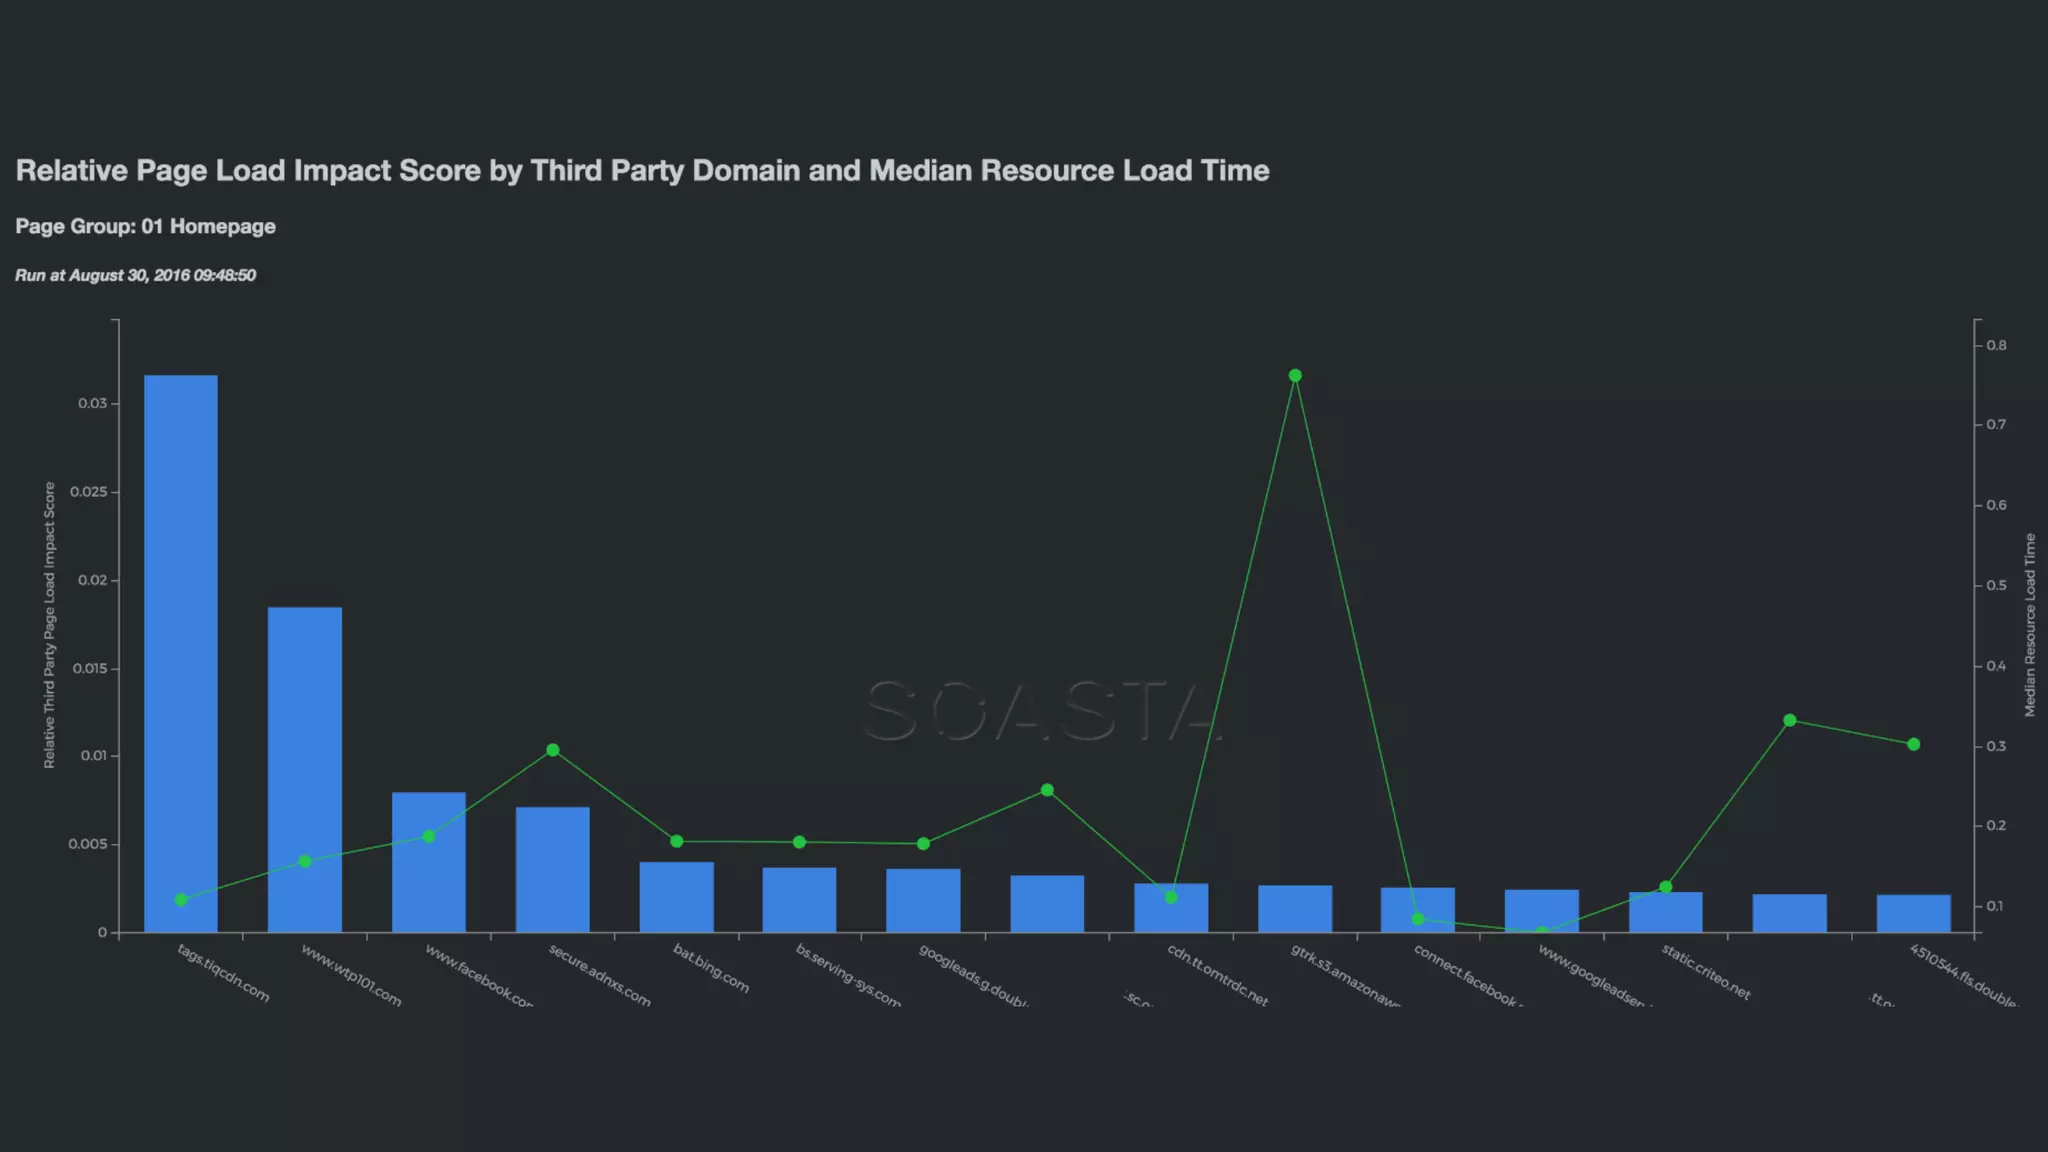Click the Median Resource Load Time axis title
This screenshot has width=2048, height=1152.
coord(2030,625)
